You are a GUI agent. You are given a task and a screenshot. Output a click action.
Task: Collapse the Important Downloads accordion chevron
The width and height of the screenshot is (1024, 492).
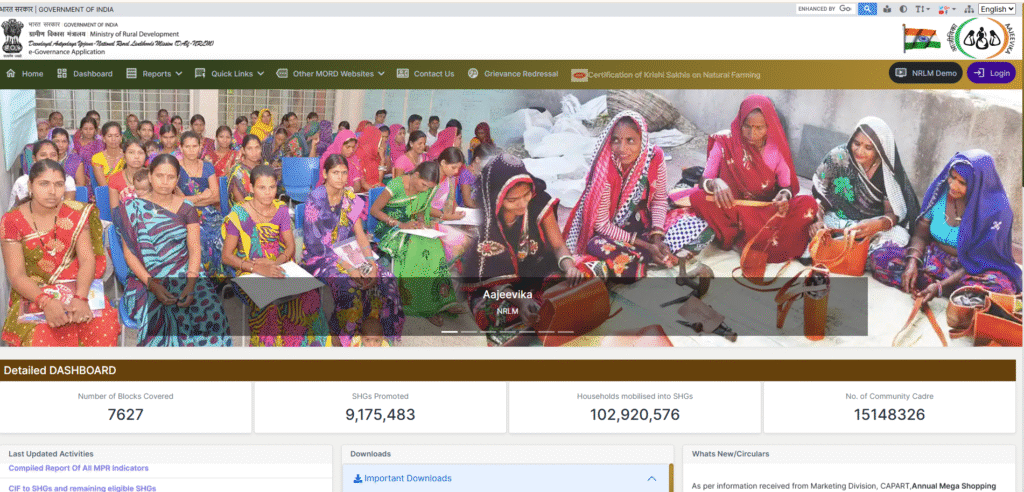click(x=651, y=478)
